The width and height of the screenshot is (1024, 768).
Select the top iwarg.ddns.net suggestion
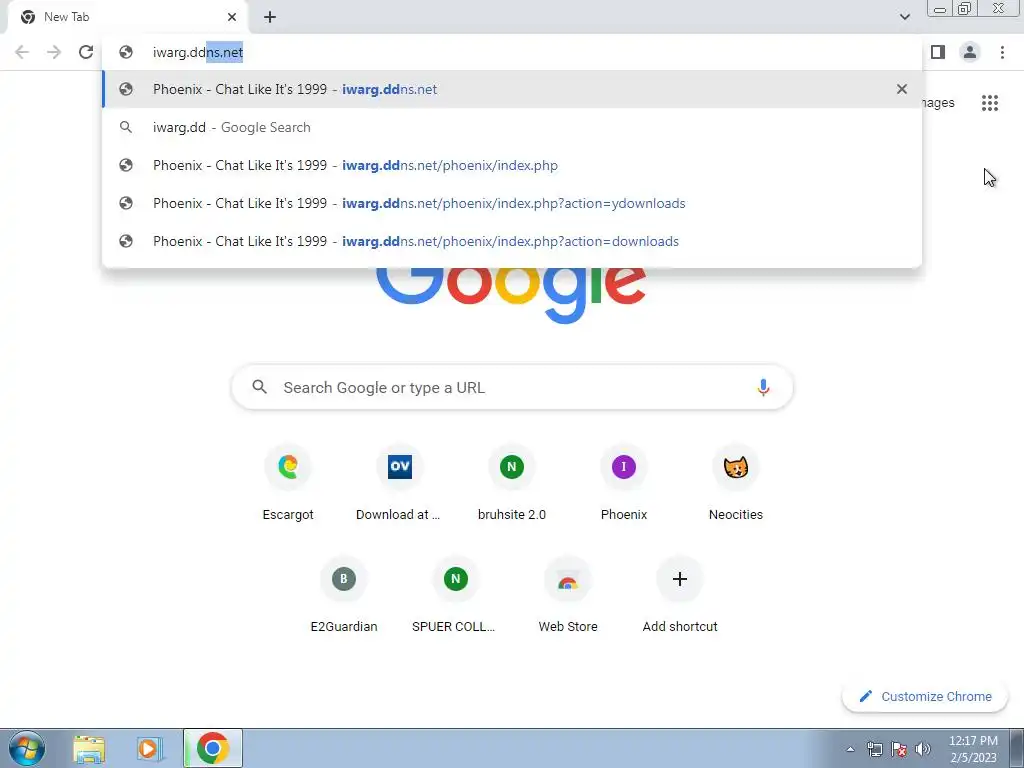tap(512, 89)
